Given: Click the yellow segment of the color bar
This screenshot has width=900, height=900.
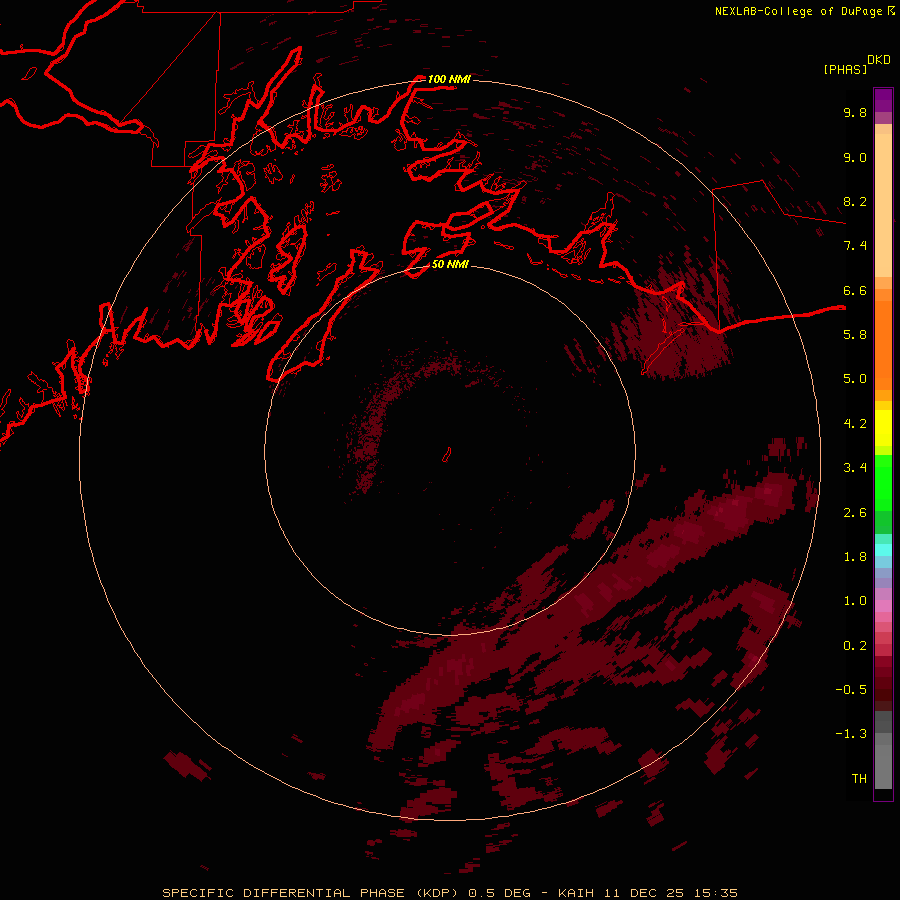Looking at the screenshot, I should point(883,428).
